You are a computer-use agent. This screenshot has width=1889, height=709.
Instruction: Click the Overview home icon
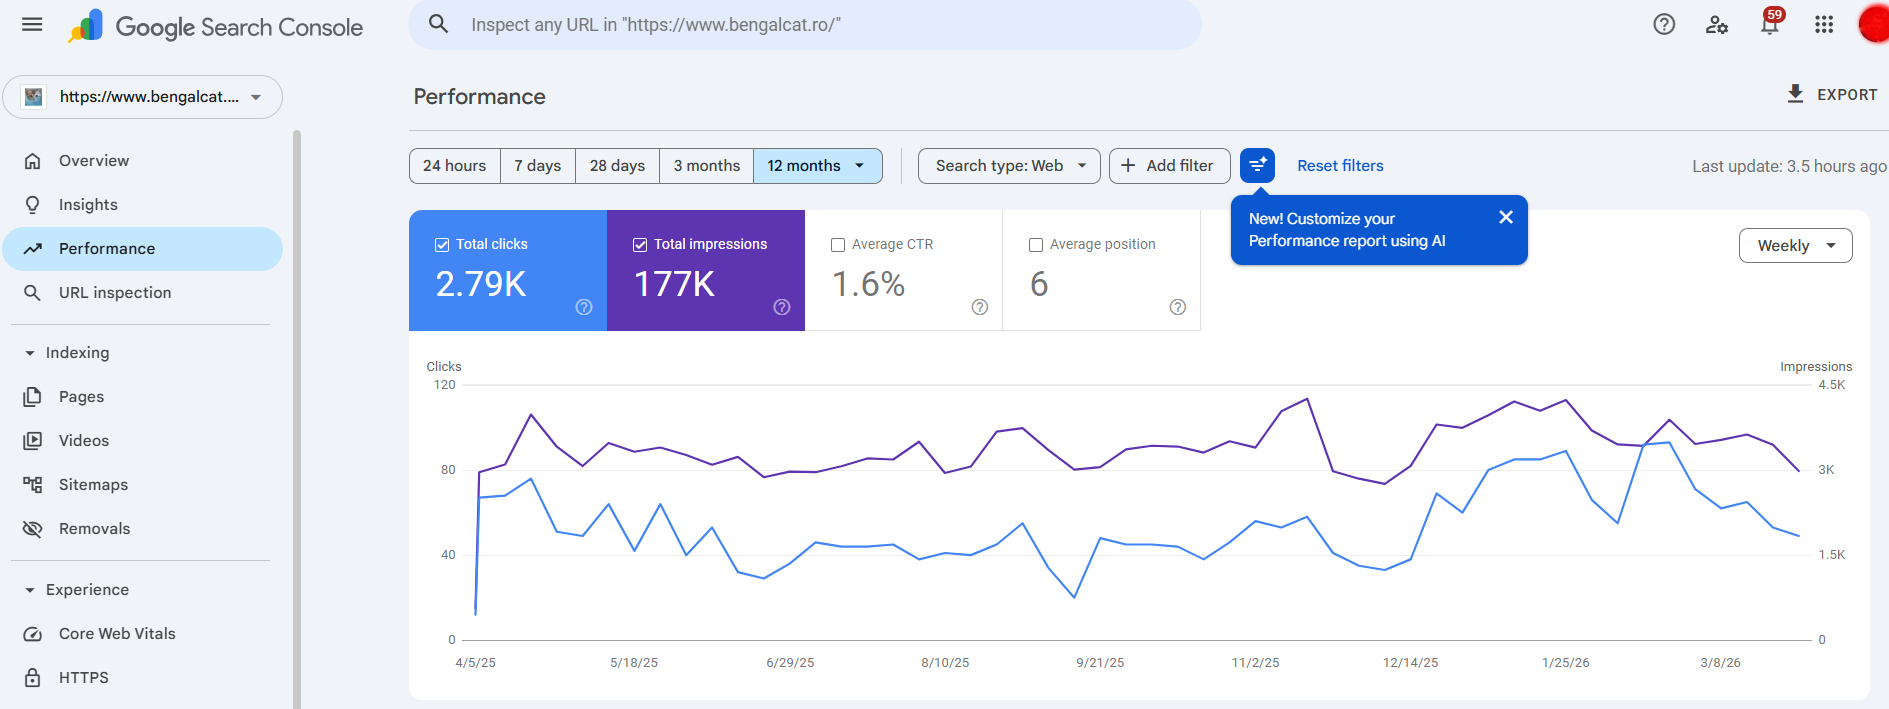pyautogui.click(x=33, y=161)
